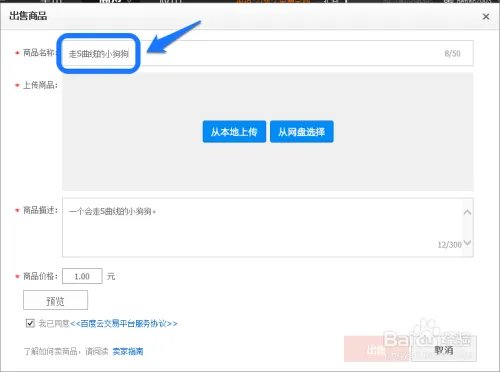Screen dimensions: 500x372
Task: Focus the 商品描述 text area
Action: [268, 227]
